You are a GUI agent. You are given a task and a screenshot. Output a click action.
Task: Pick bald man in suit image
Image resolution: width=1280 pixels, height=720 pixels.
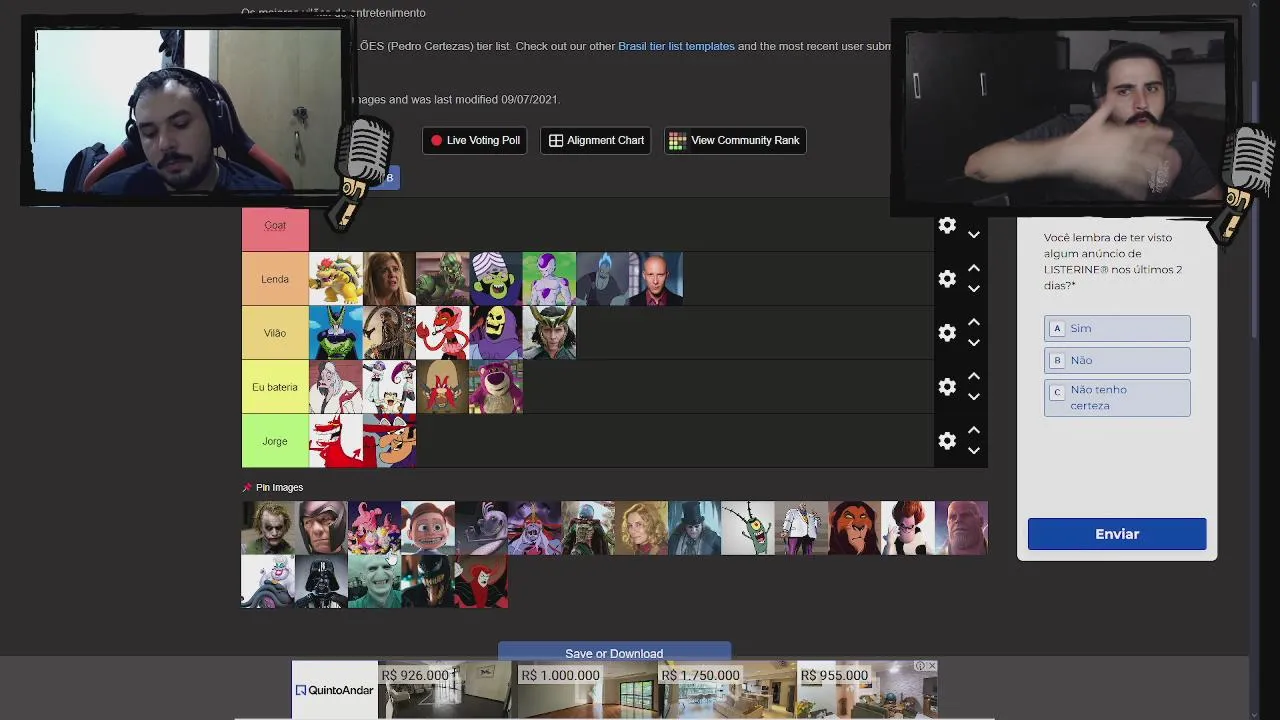click(655, 279)
